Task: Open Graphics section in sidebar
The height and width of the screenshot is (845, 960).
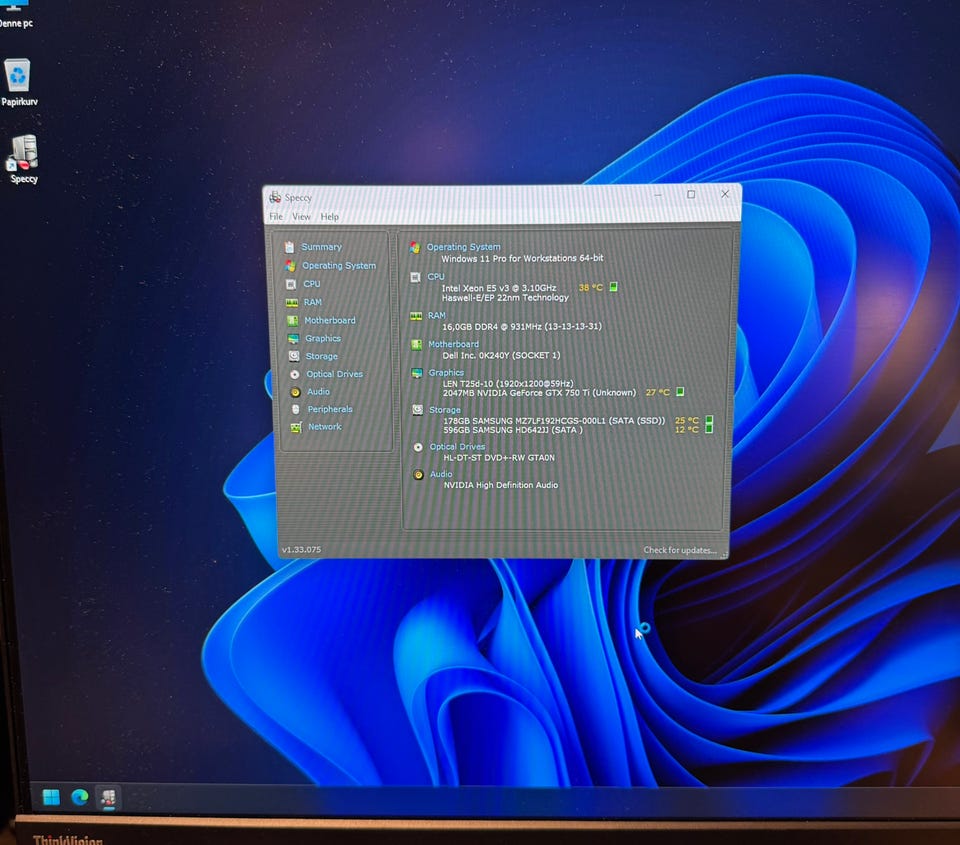Action: [323, 339]
